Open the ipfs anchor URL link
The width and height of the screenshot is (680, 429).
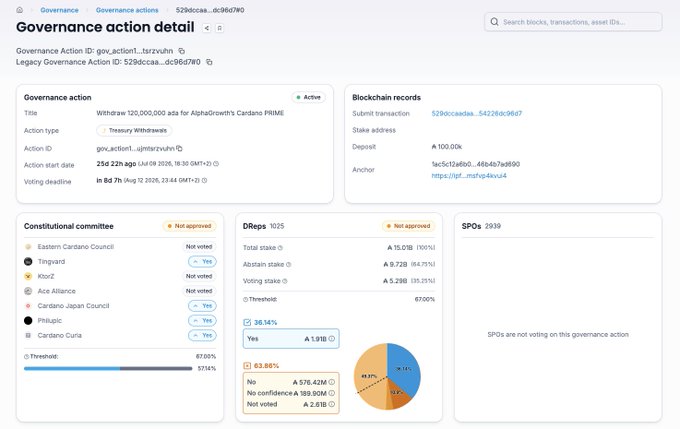coord(469,176)
